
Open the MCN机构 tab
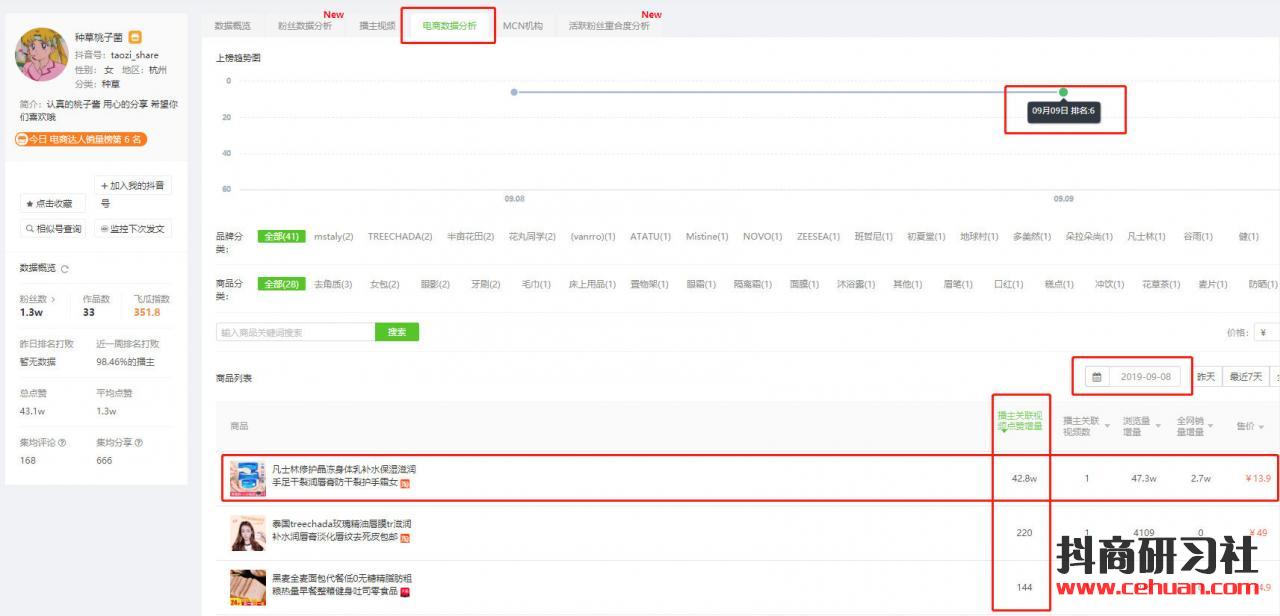[x=522, y=26]
